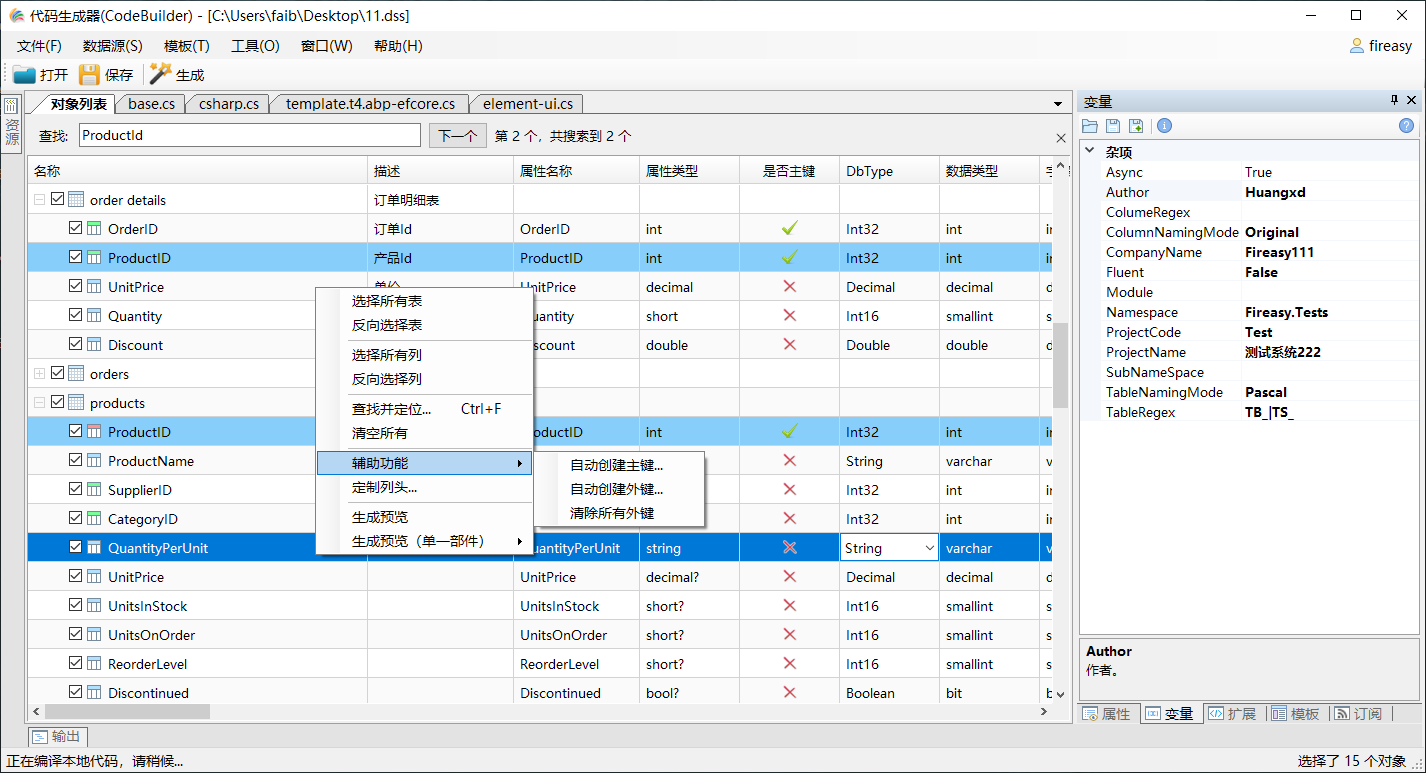Click green primary-key checkmark in OrderID row
The height and width of the screenshot is (773, 1426).
pos(789,228)
